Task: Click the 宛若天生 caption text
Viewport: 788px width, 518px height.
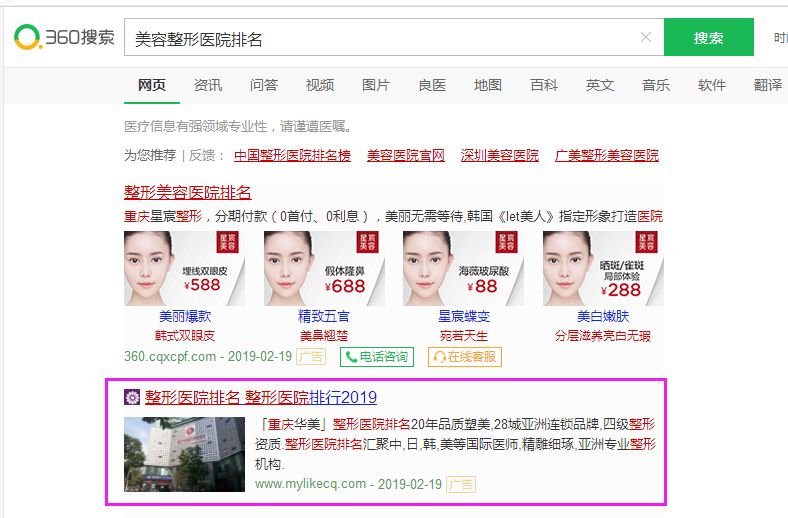Action: (x=464, y=336)
